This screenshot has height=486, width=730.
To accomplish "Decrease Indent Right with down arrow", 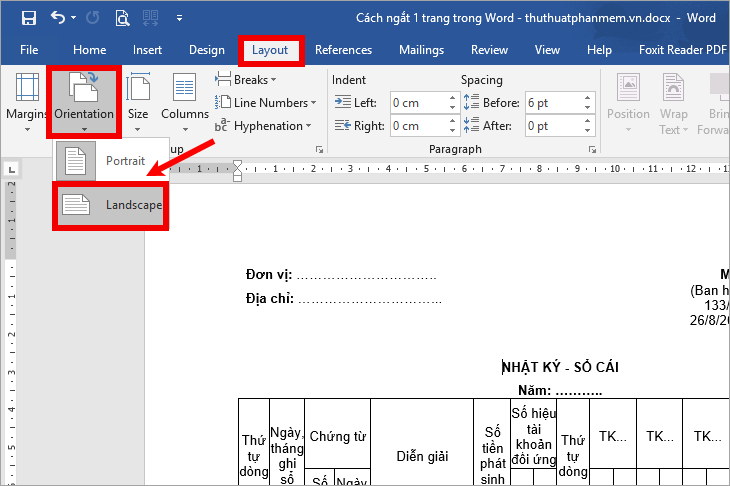I will point(453,131).
